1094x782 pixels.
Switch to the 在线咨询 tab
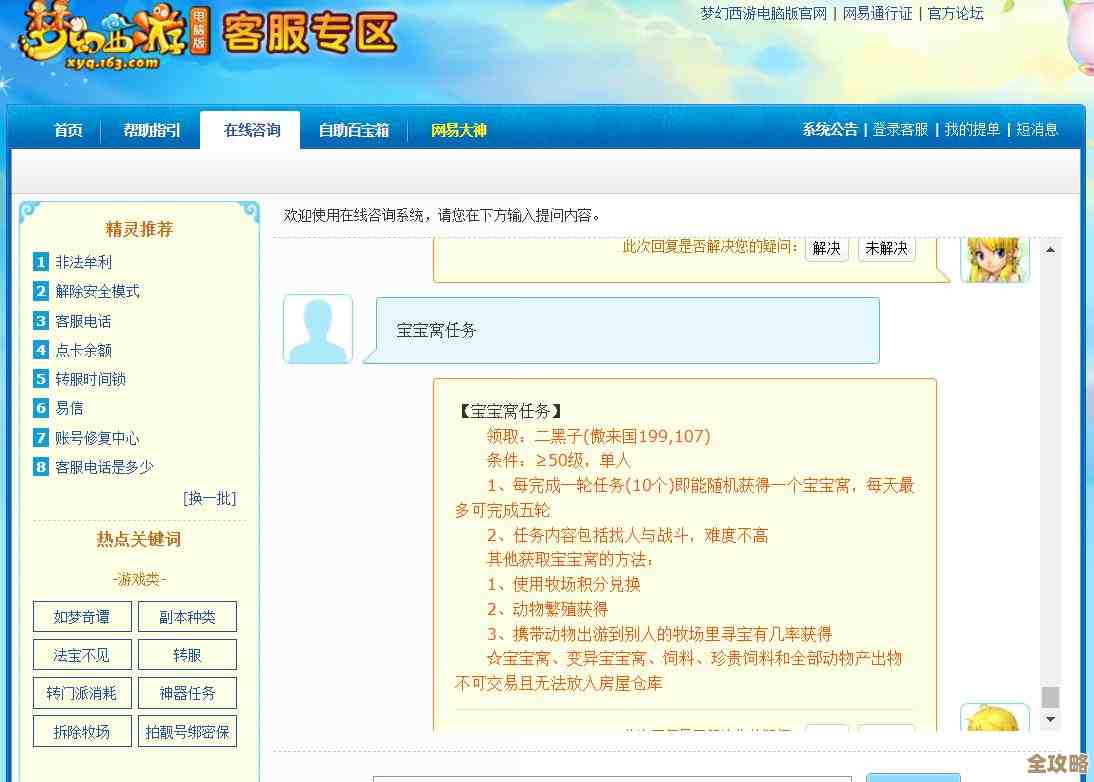point(251,130)
